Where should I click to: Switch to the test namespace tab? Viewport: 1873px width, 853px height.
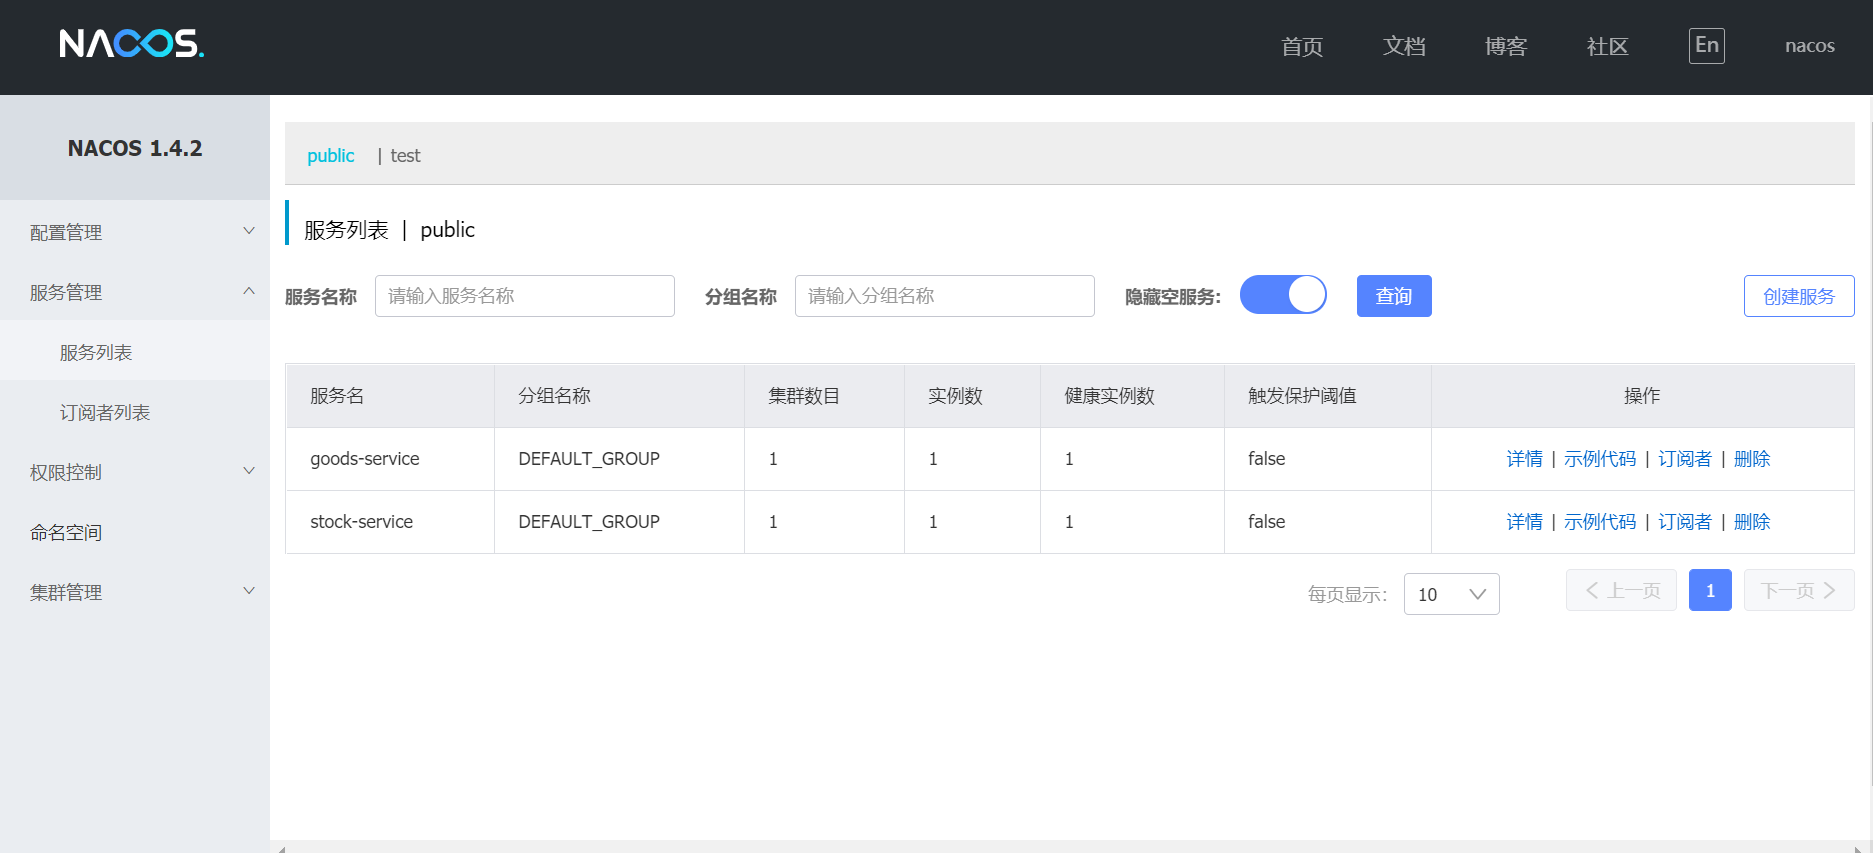(x=405, y=155)
